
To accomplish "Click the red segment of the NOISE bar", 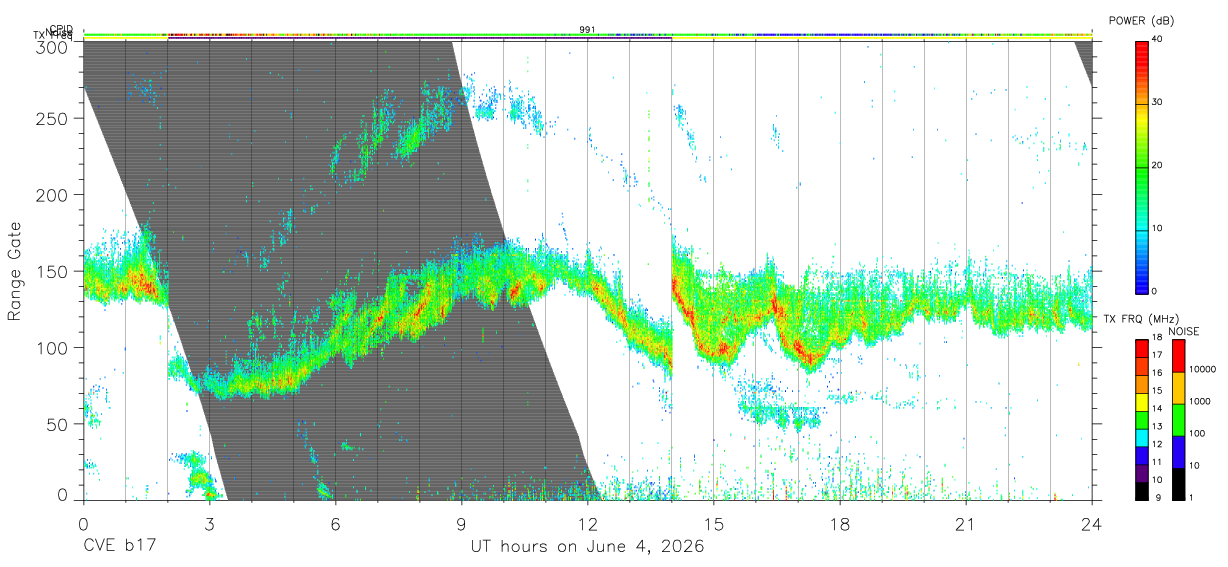I will (x=1178, y=356).
